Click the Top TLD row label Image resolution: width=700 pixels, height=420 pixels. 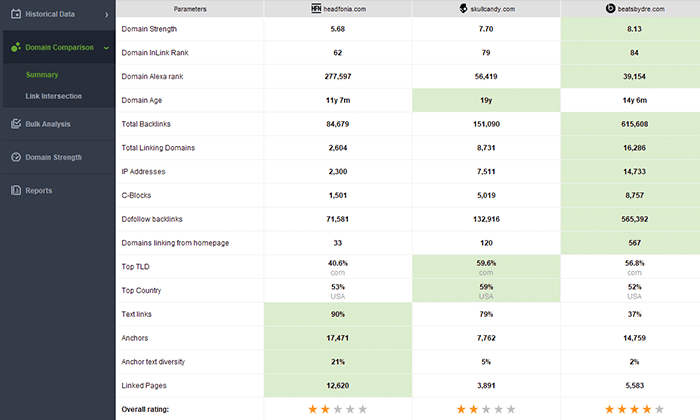[x=135, y=266]
